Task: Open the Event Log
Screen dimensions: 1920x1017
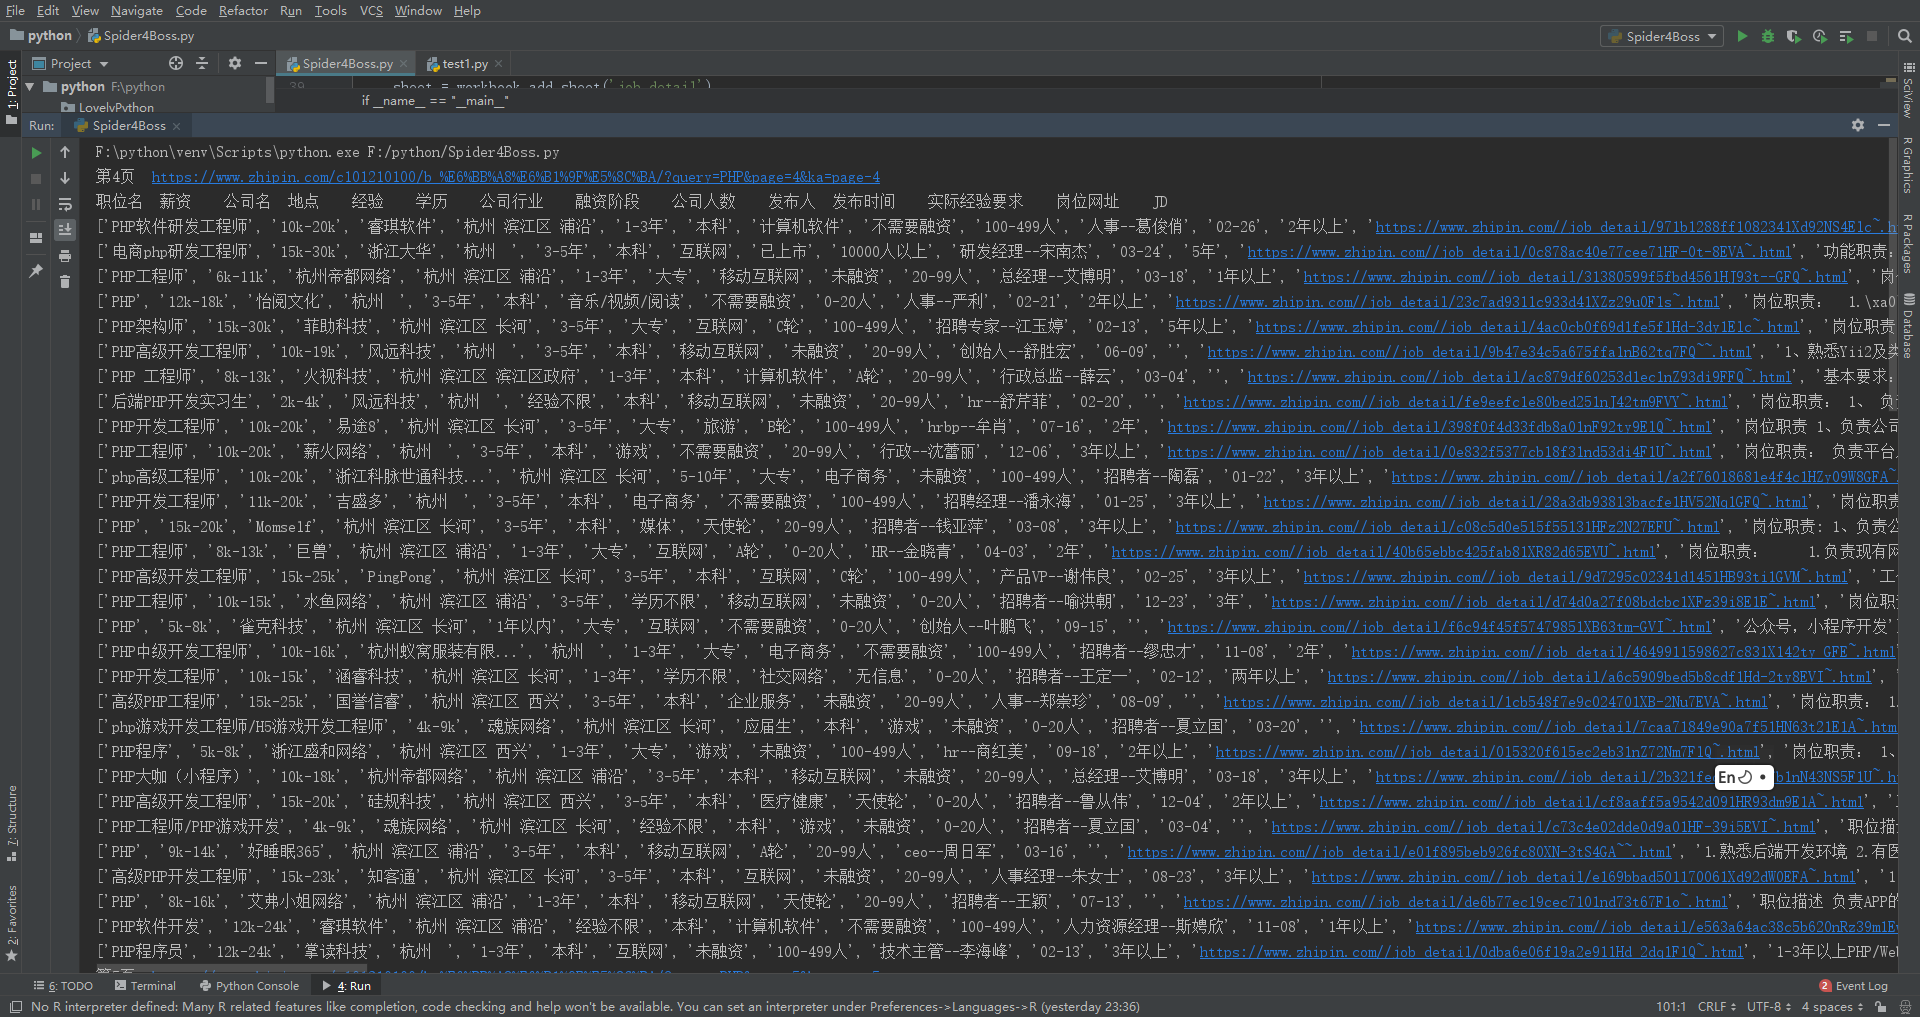Action: (x=1853, y=985)
